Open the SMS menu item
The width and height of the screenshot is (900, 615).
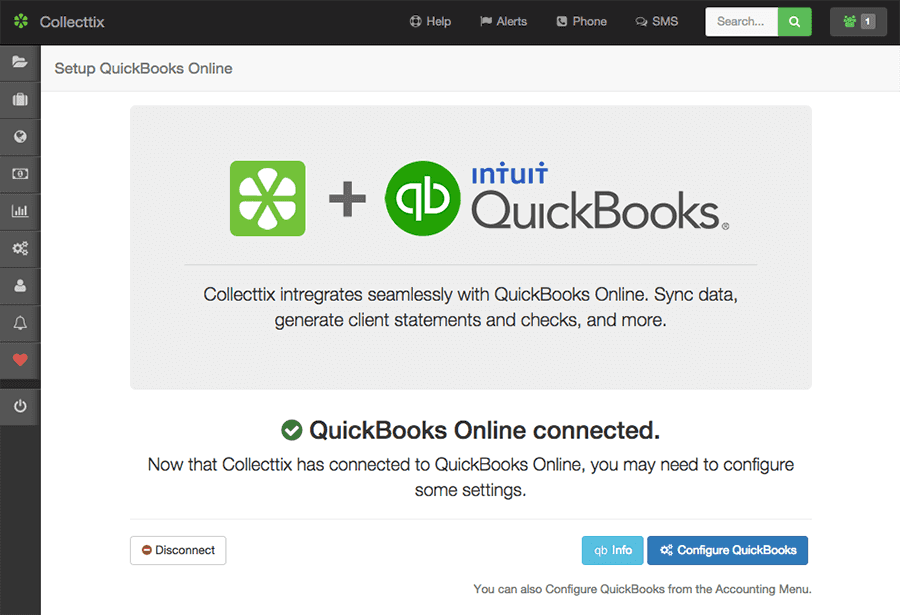point(657,22)
